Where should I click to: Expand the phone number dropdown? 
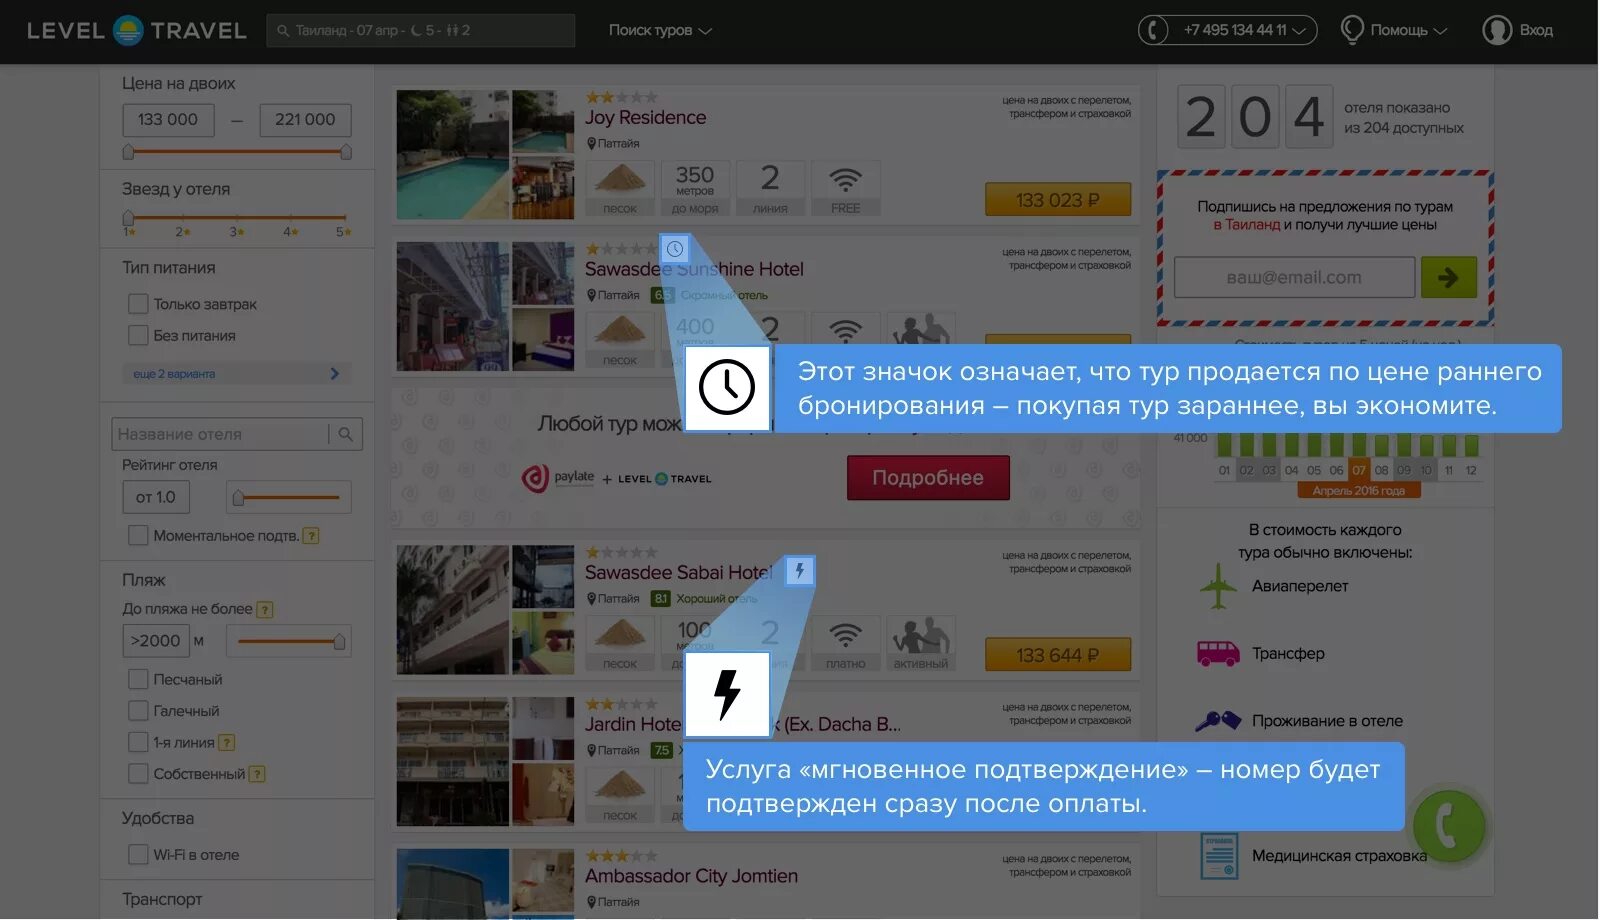[1299, 31]
